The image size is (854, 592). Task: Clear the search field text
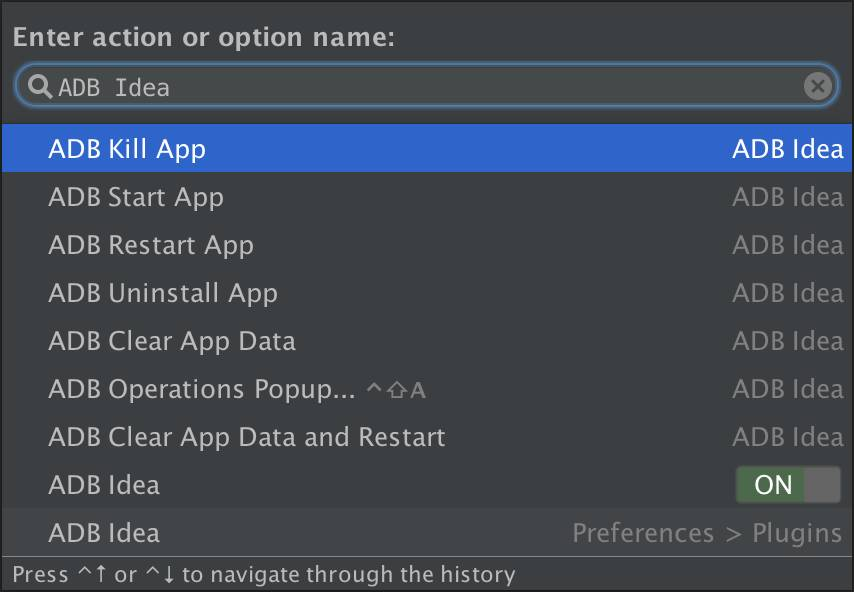point(817,87)
